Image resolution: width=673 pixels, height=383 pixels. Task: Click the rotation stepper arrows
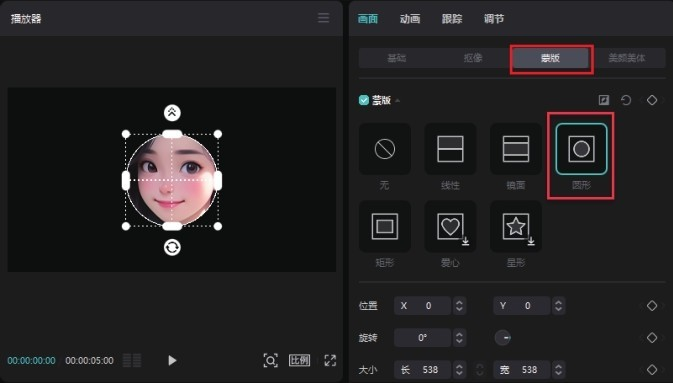click(459, 337)
